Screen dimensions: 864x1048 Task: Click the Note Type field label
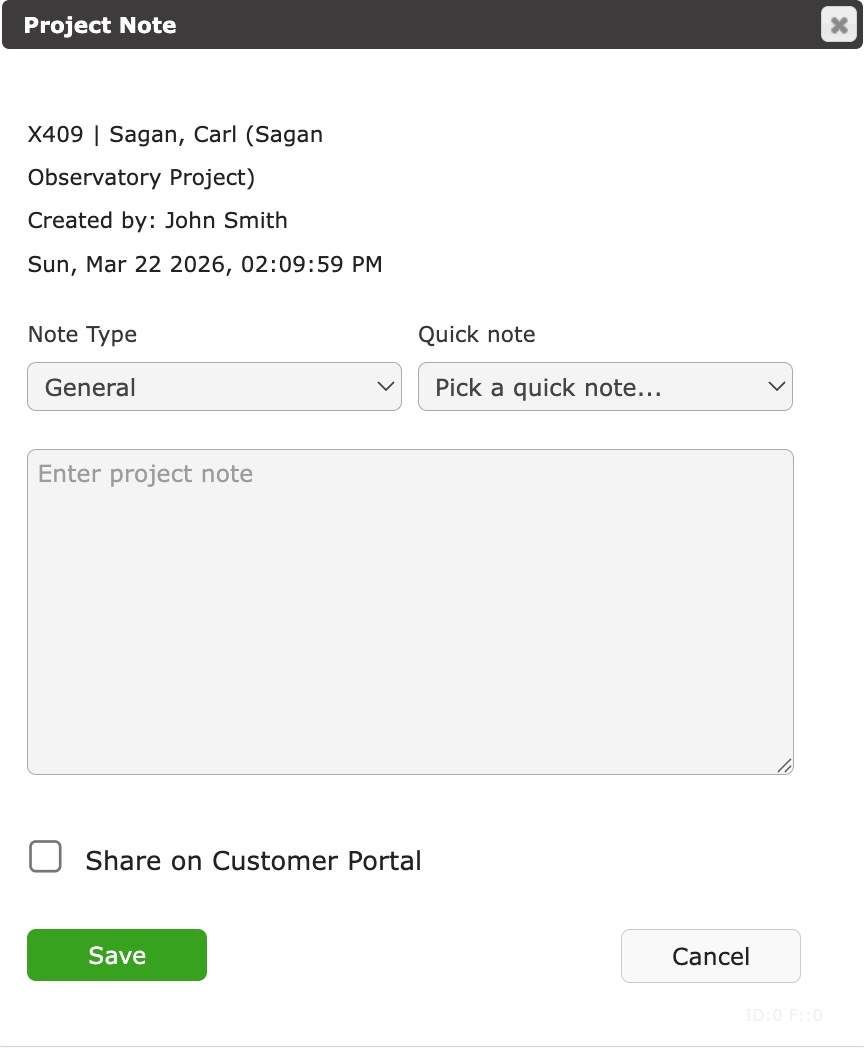click(x=83, y=335)
